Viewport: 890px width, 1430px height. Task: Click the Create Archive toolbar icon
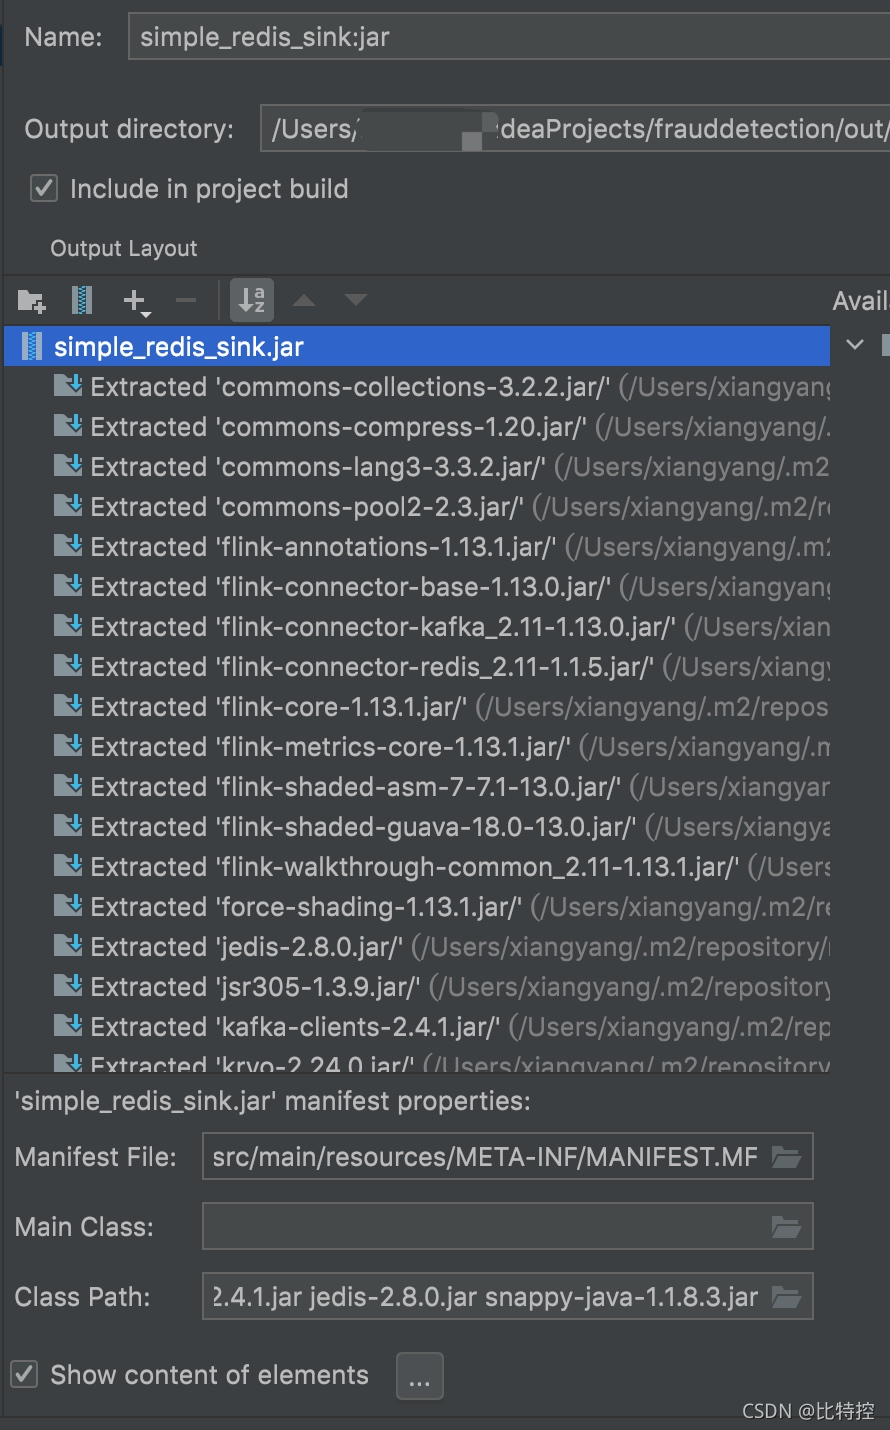click(x=82, y=300)
